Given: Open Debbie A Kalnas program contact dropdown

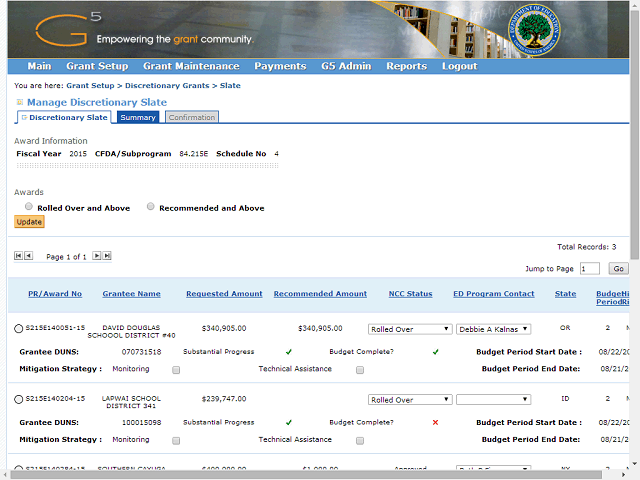Looking at the screenshot, I should point(493,329).
